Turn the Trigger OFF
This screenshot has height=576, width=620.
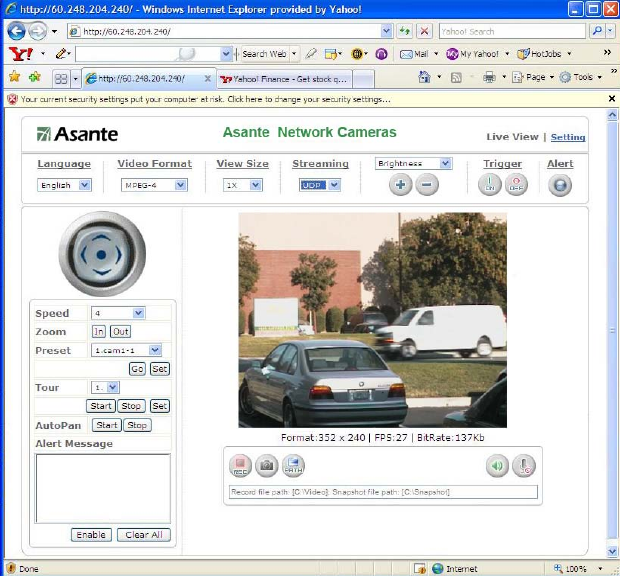(516, 185)
